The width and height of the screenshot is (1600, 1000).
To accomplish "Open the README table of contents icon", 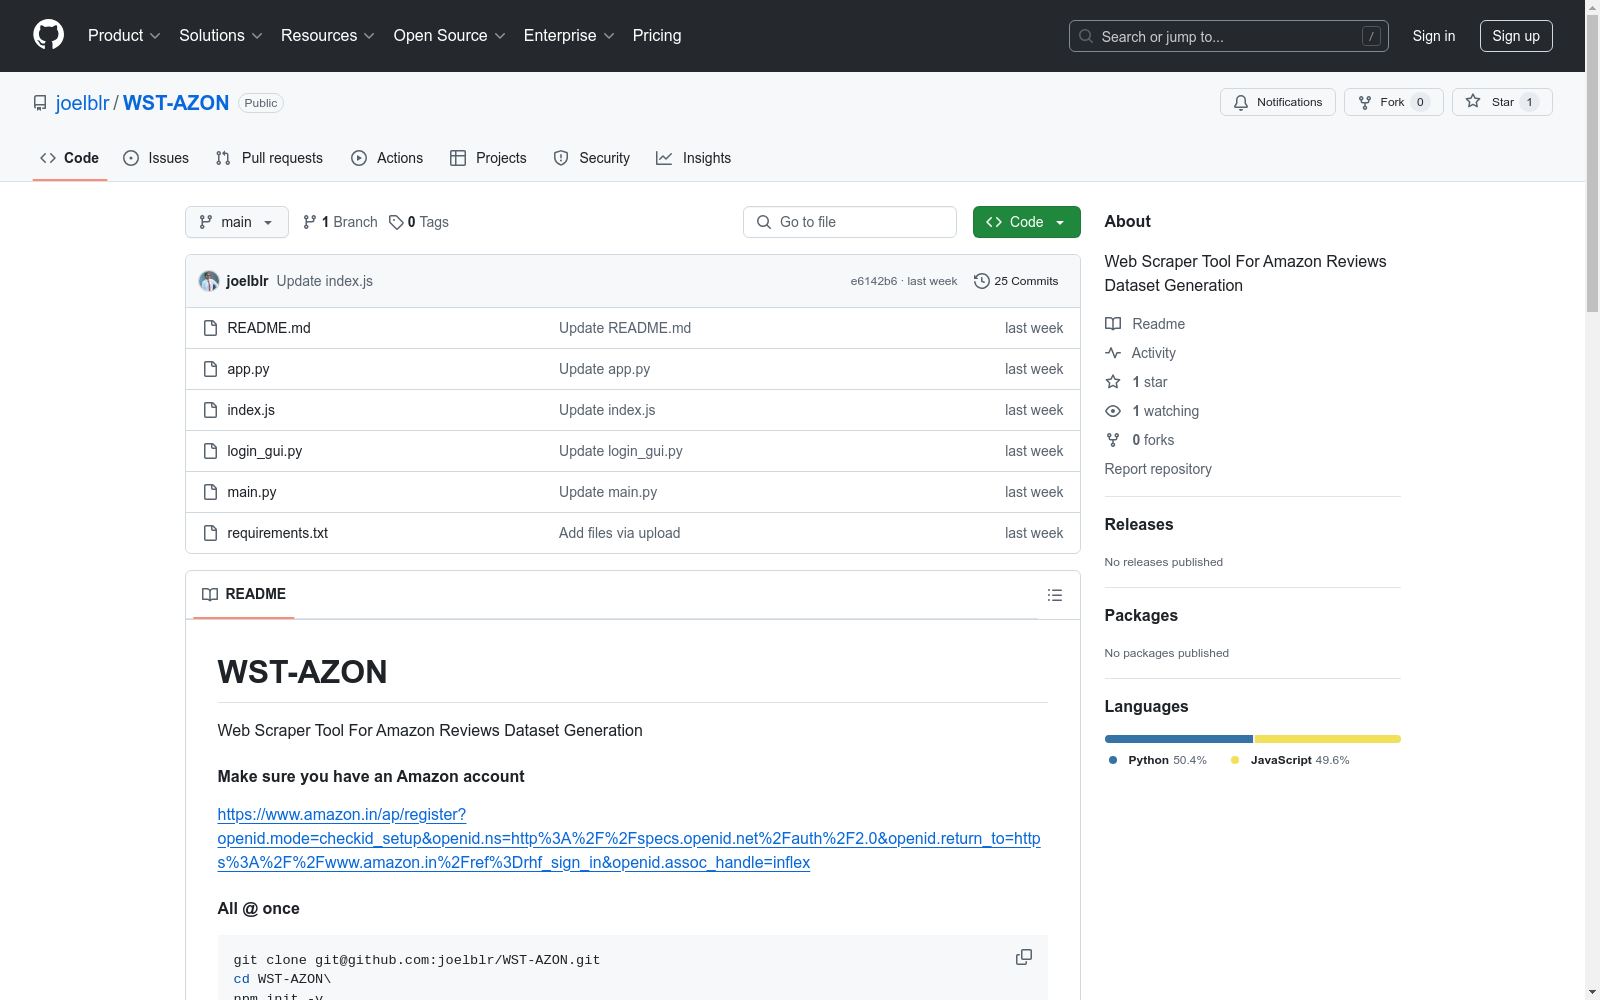I will (x=1055, y=594).
